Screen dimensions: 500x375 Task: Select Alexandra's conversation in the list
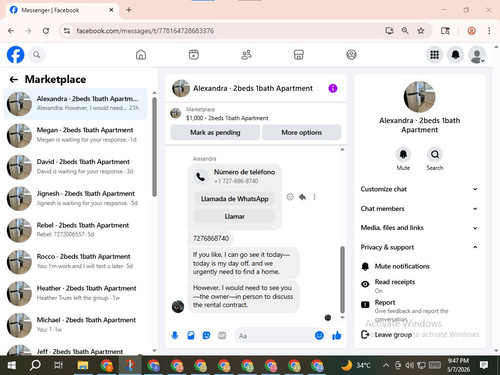[75, 104]
